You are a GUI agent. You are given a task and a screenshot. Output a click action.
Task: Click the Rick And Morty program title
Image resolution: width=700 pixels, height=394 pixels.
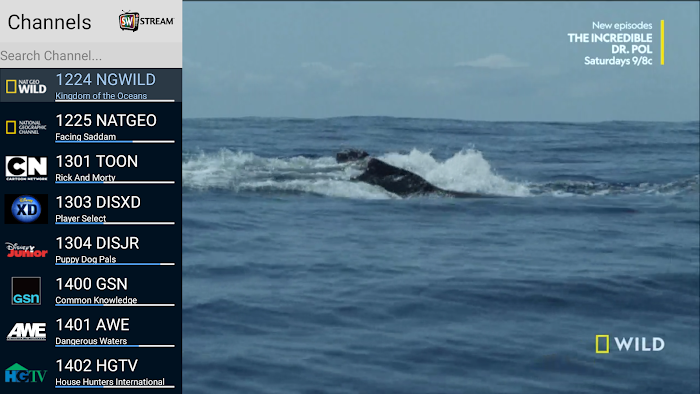(x=85, y=178)
